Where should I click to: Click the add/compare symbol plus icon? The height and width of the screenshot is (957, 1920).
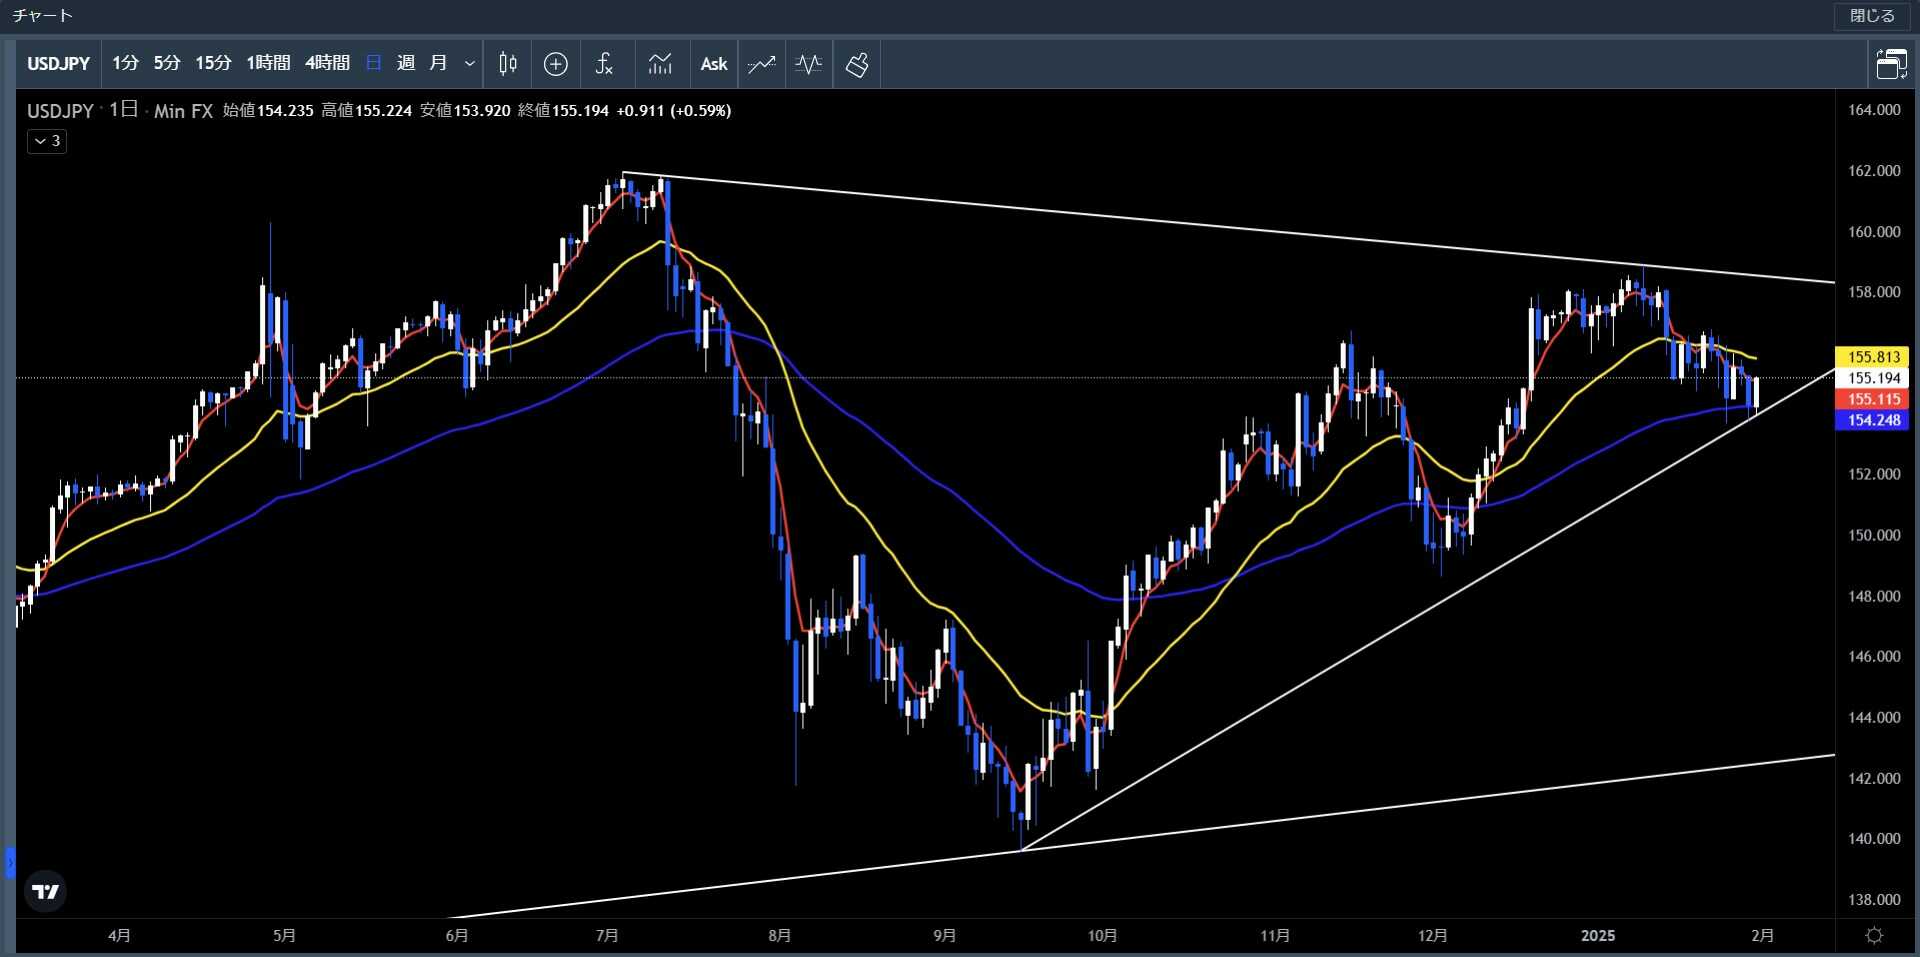coord(556,64)
